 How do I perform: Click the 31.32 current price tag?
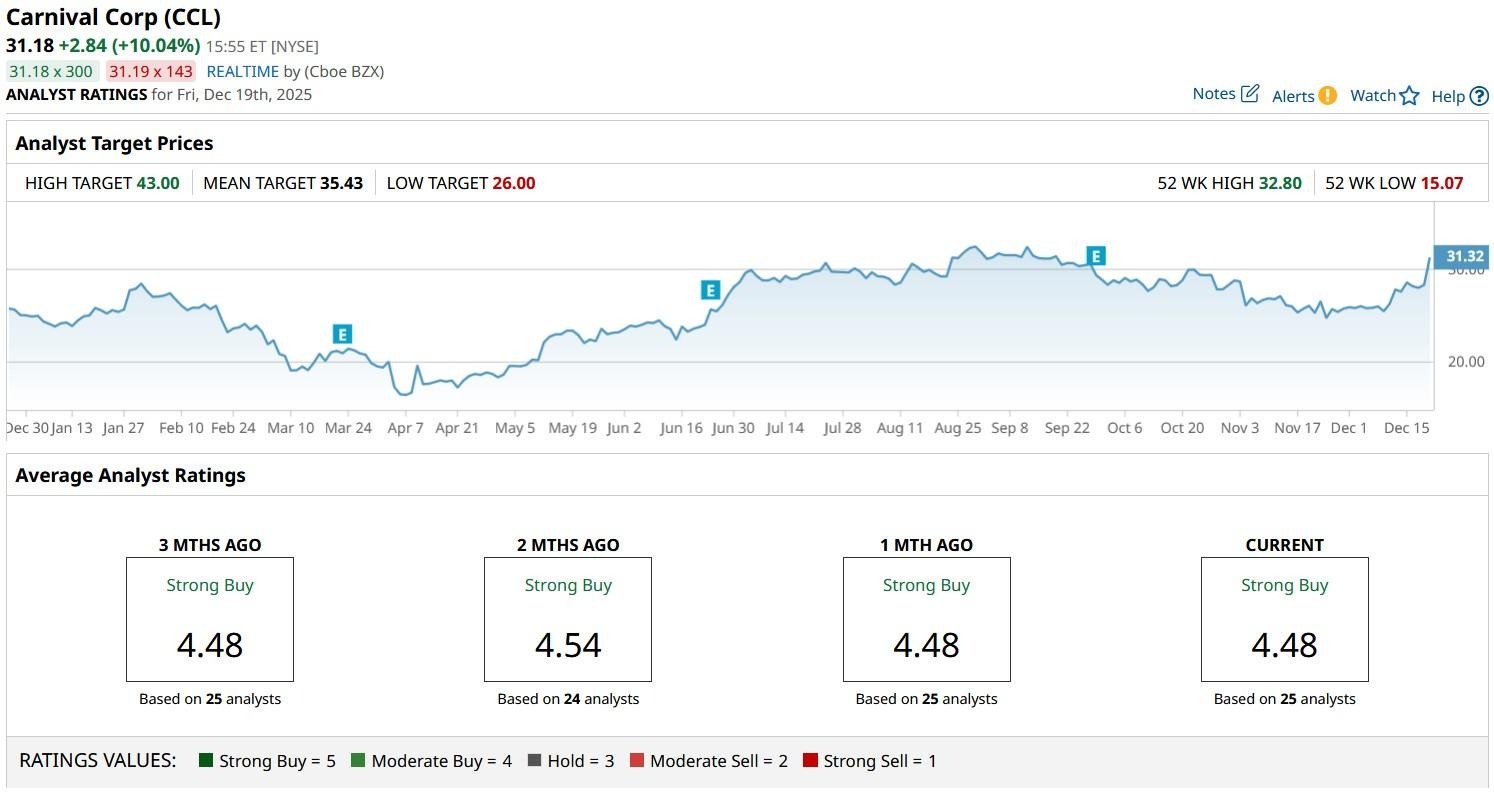pyautogui.click(x=1463, y=256)
